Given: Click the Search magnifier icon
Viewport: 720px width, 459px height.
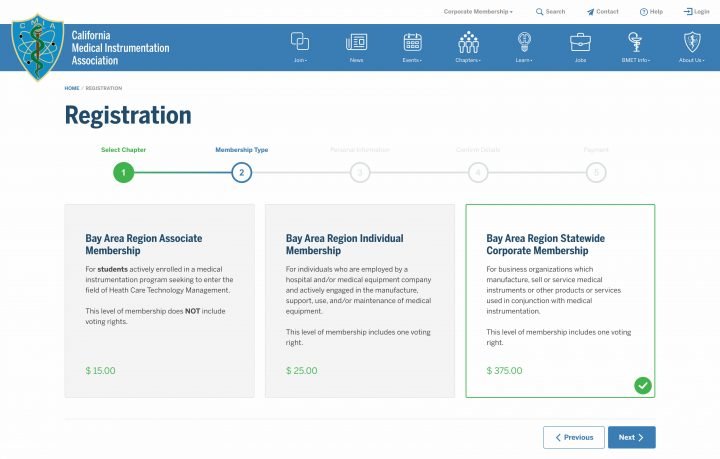Looking at the screenshot, I should pyautogui.click(x=540, y=11).
